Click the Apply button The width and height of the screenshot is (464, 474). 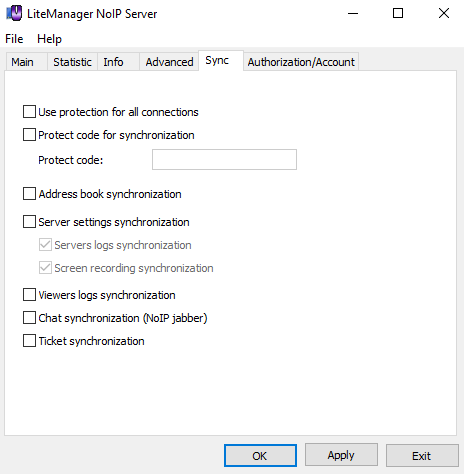click(x=341, y=455)
